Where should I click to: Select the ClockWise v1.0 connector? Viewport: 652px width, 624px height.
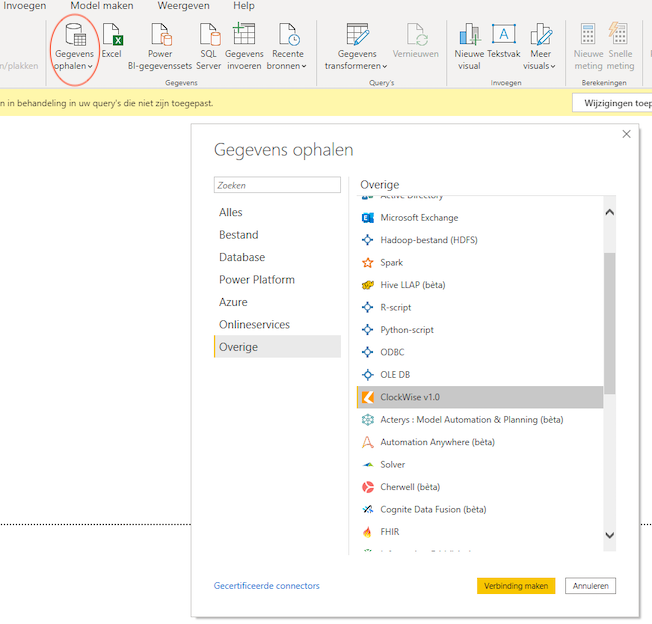(x=480, y=397)
